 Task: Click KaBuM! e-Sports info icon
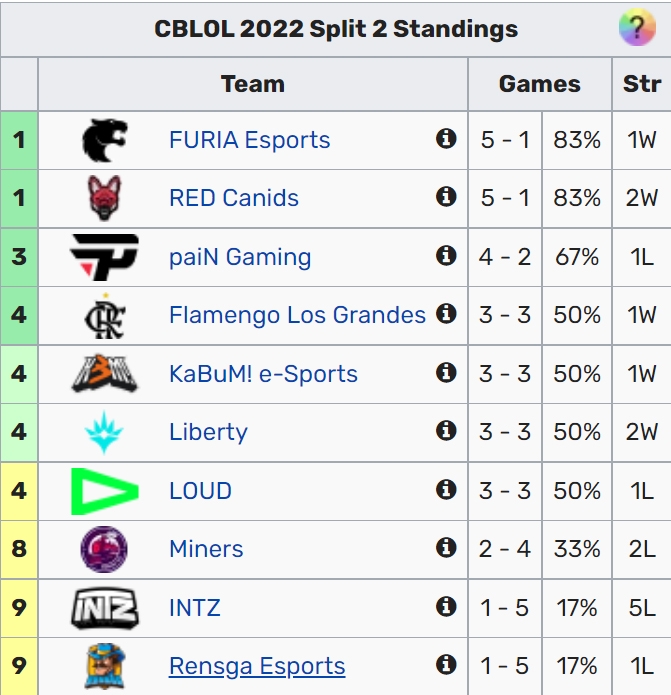pyautogui.click(x=446, y=372)
